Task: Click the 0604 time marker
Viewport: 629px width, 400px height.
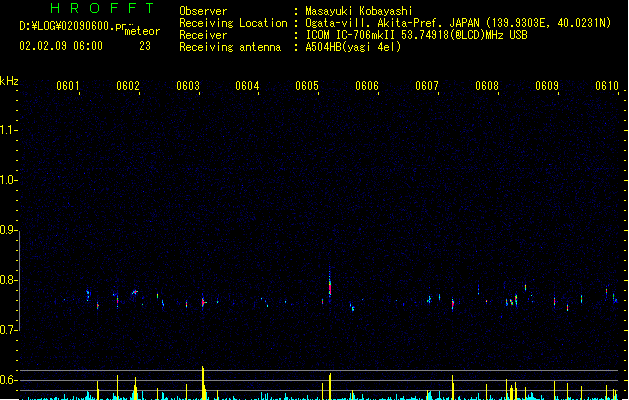Action: pos(247,86)
